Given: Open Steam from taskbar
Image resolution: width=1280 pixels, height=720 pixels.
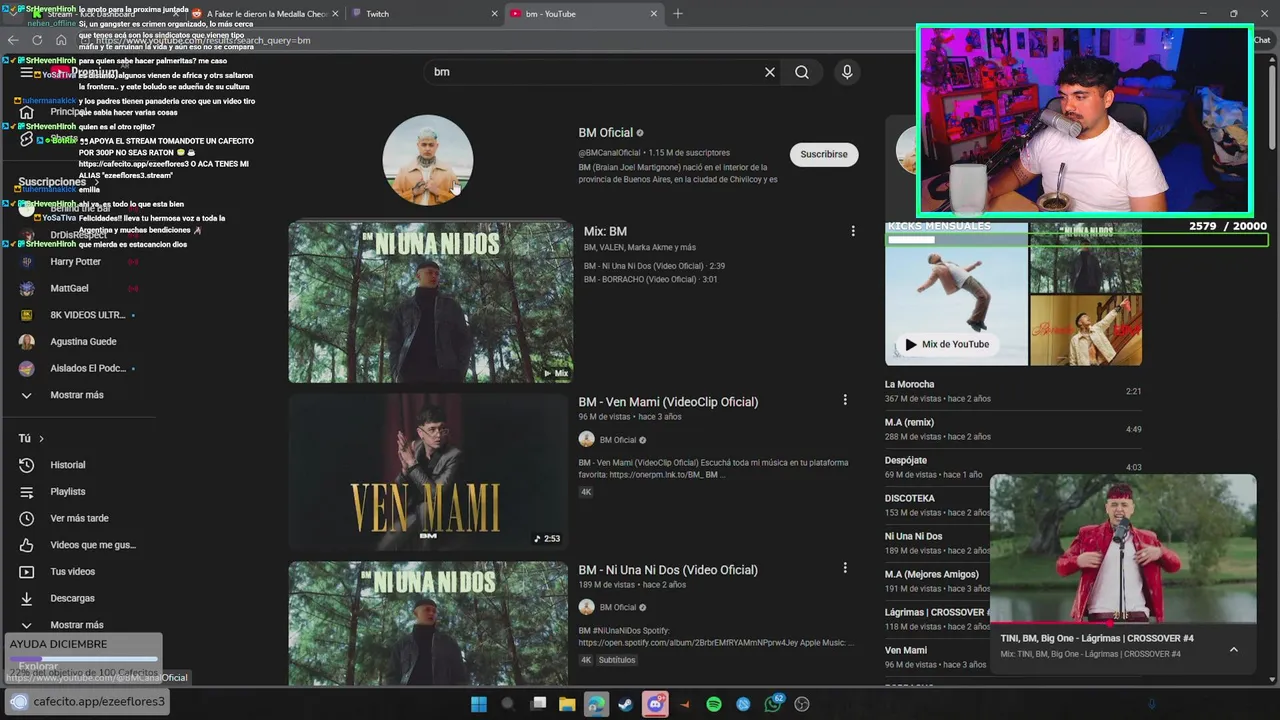Looking at the screenshot, I should point(625,704).
